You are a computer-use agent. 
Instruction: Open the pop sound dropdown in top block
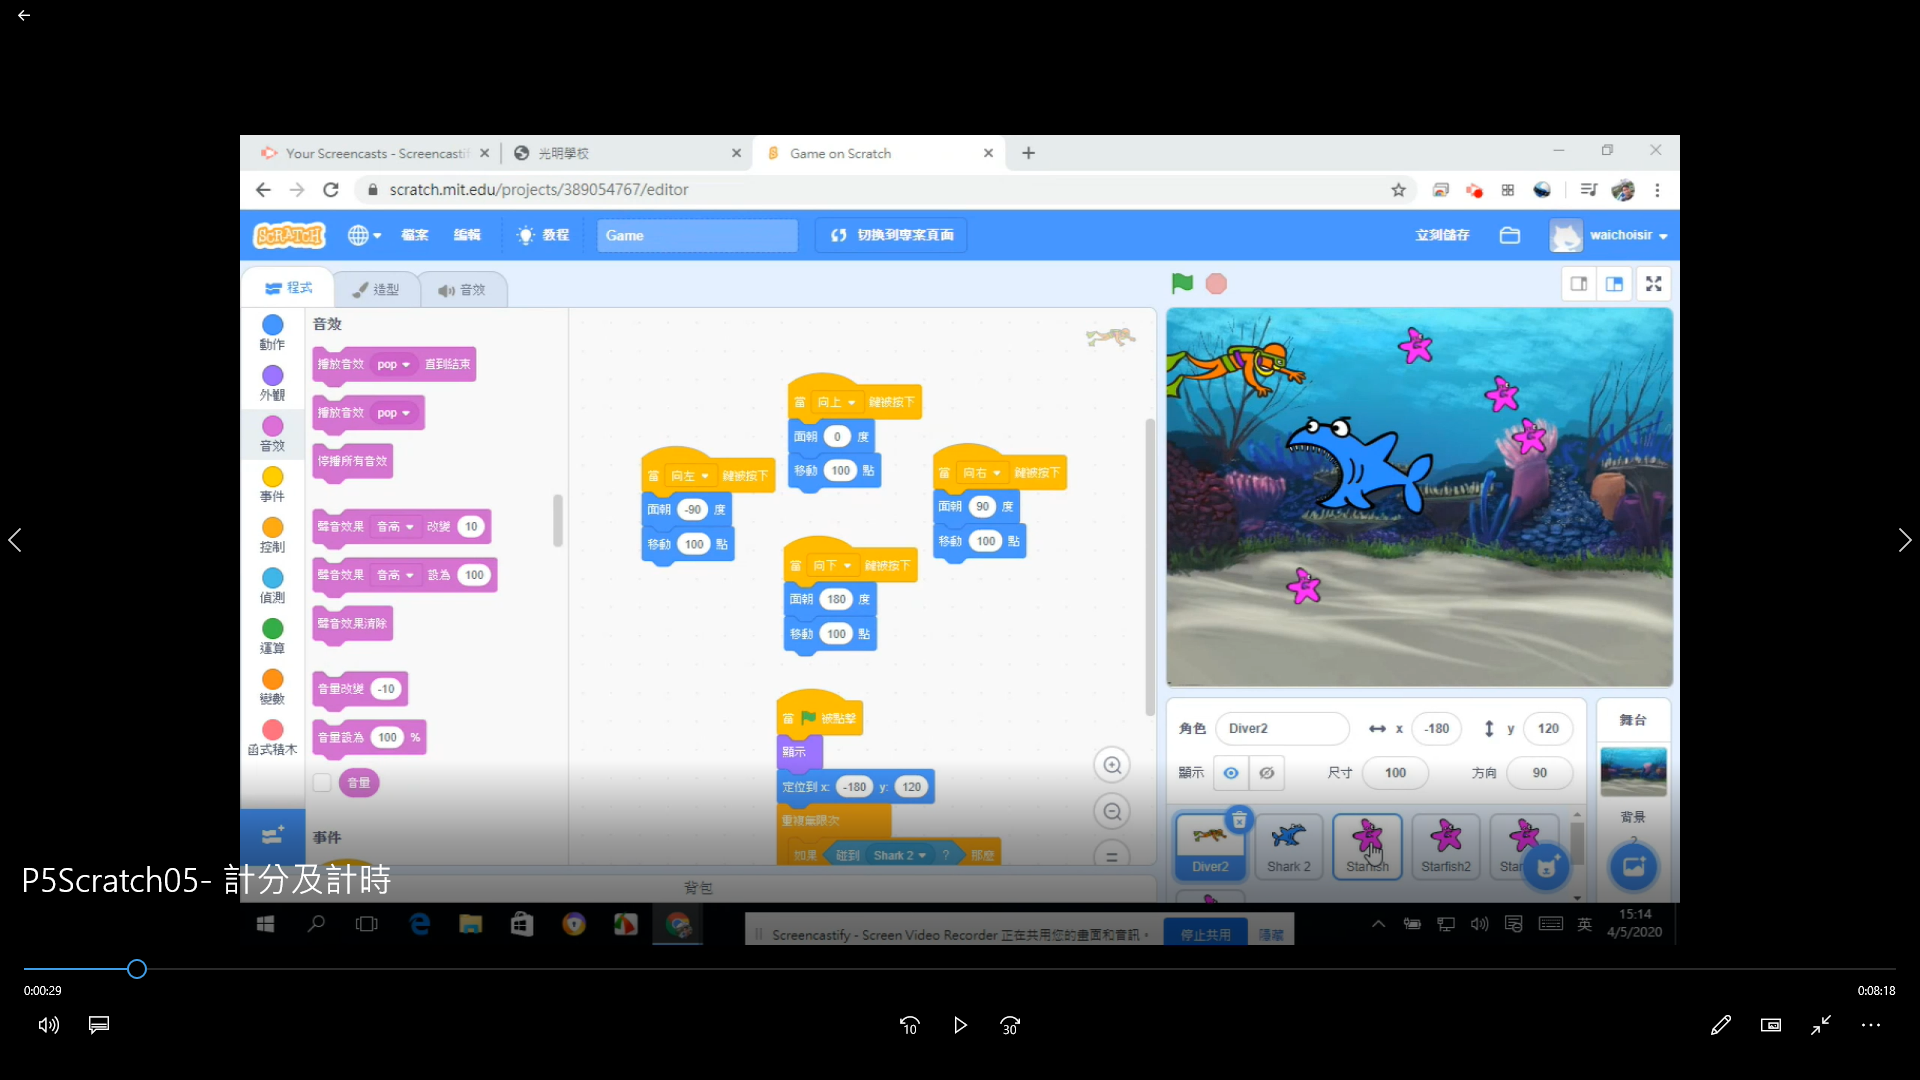click(394, 365)
